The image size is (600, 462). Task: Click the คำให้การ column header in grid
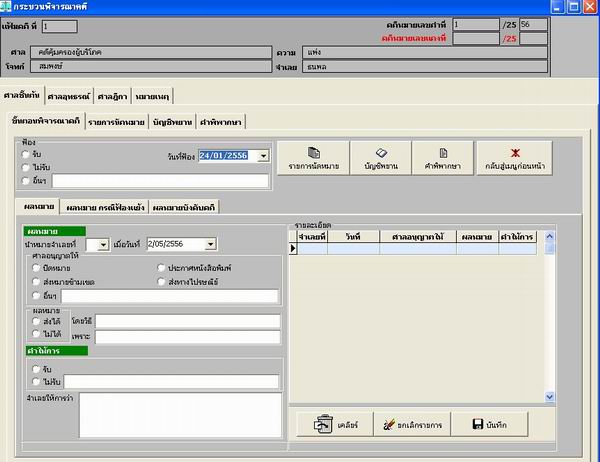coord(517,237)
